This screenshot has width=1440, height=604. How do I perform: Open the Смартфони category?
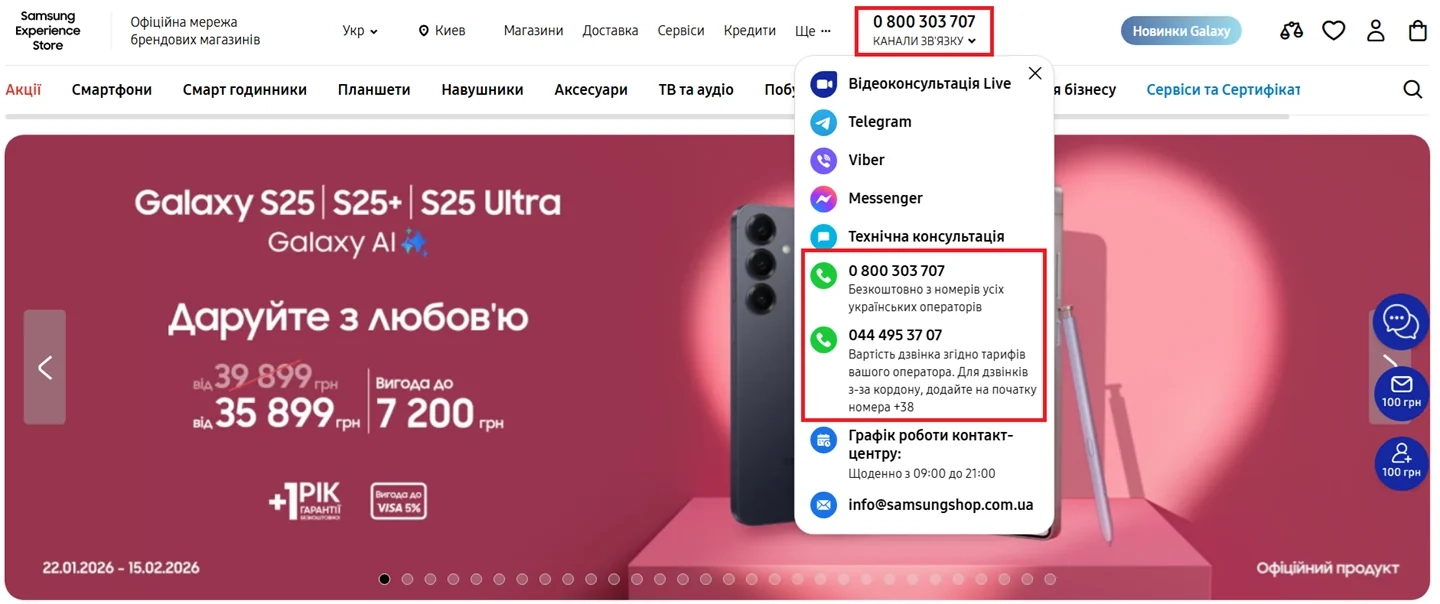point(112,90)
